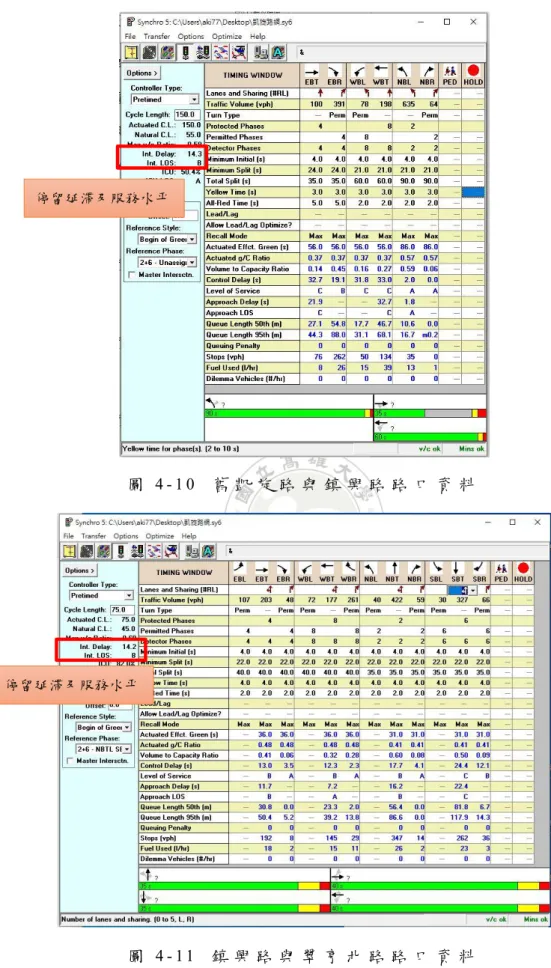The height and width of the screenshot is (968, 551).
Task: Click the 'A' icon in Fig 4-10 toolbar
Action: pyautogui.click(x=279, y=53)
